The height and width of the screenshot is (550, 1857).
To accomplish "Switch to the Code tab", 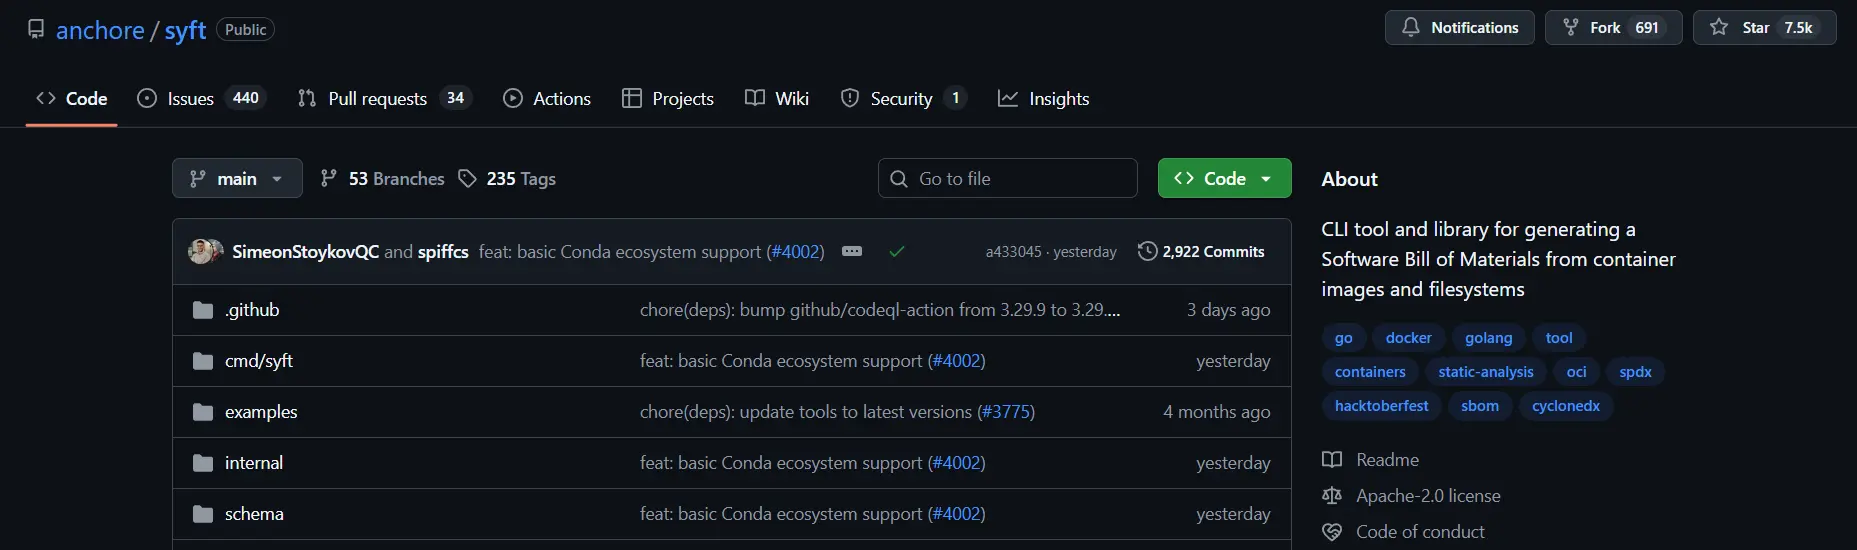I will click(x=72, y=98).
